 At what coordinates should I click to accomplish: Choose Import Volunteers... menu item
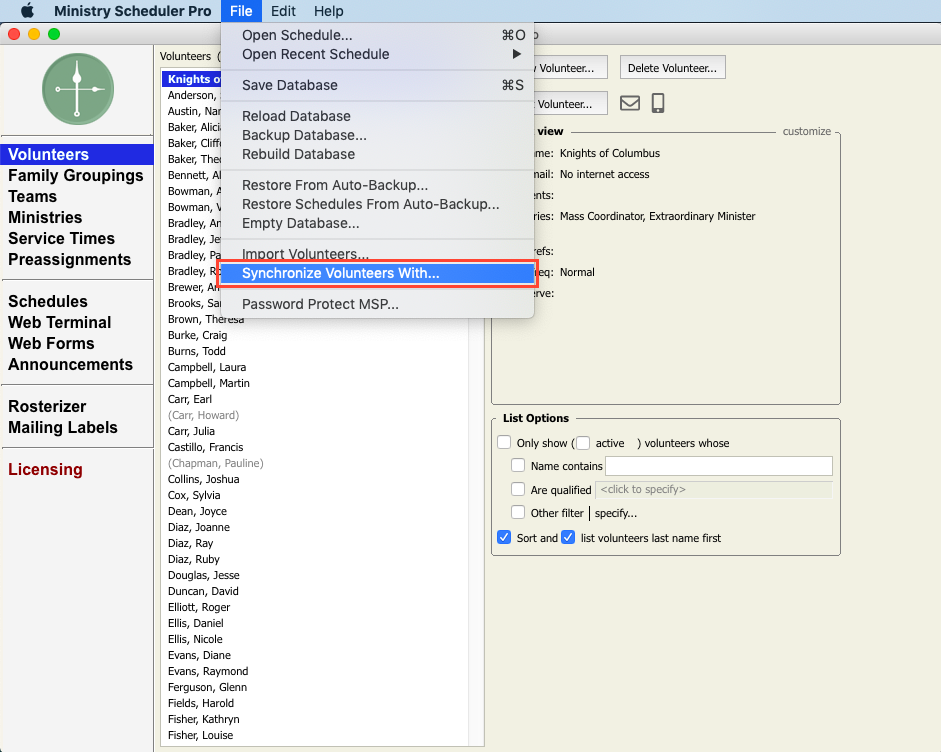pyautogui.click(x=377, y=254)
